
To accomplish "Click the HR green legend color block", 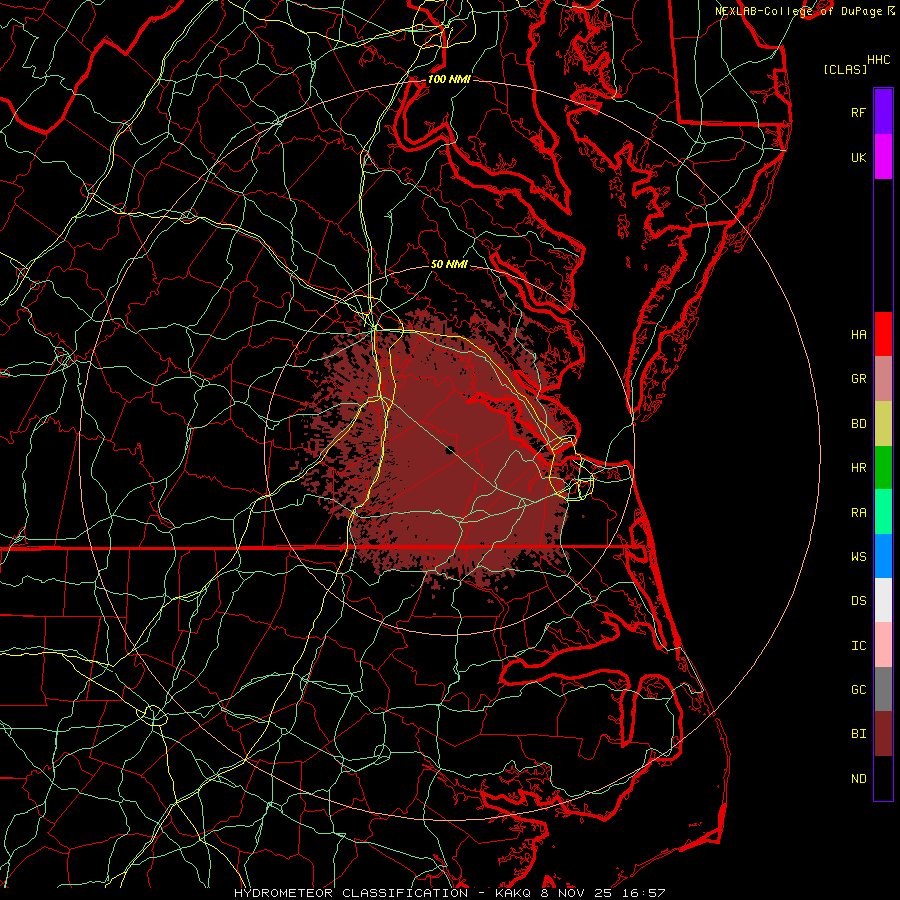I will (x=883, y=467).
